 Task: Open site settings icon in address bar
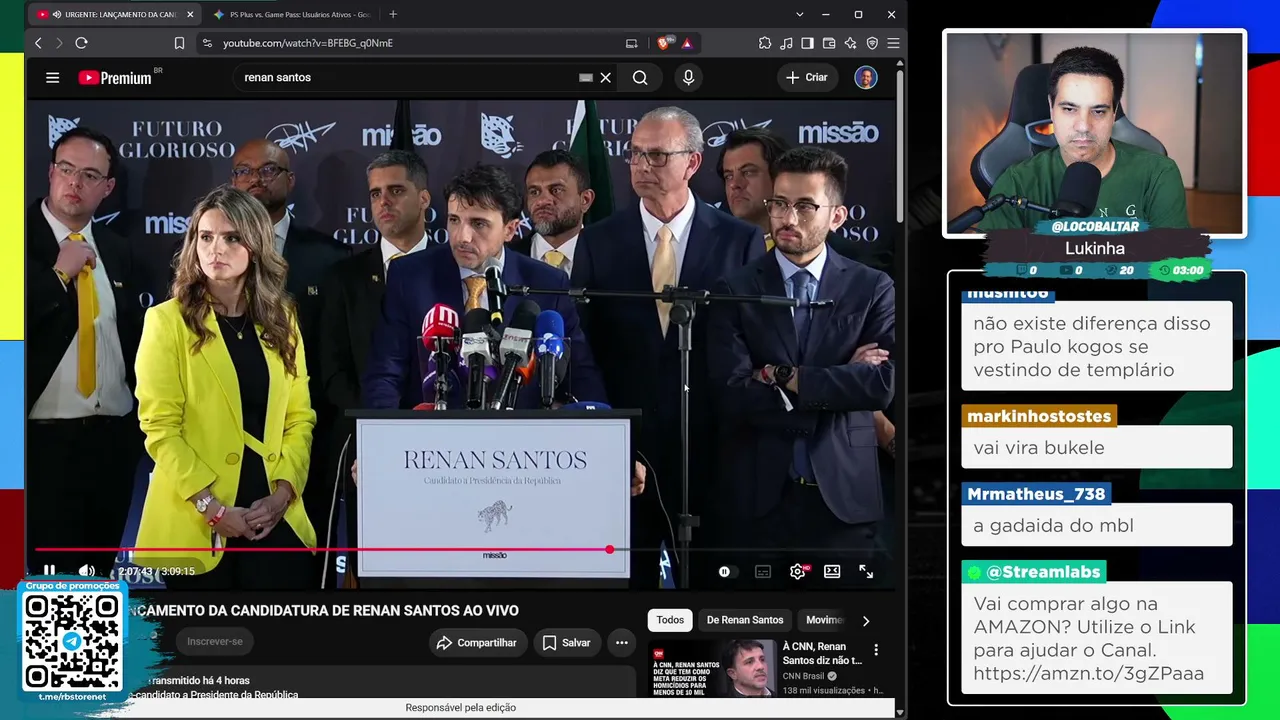click(x=206, y=43)
